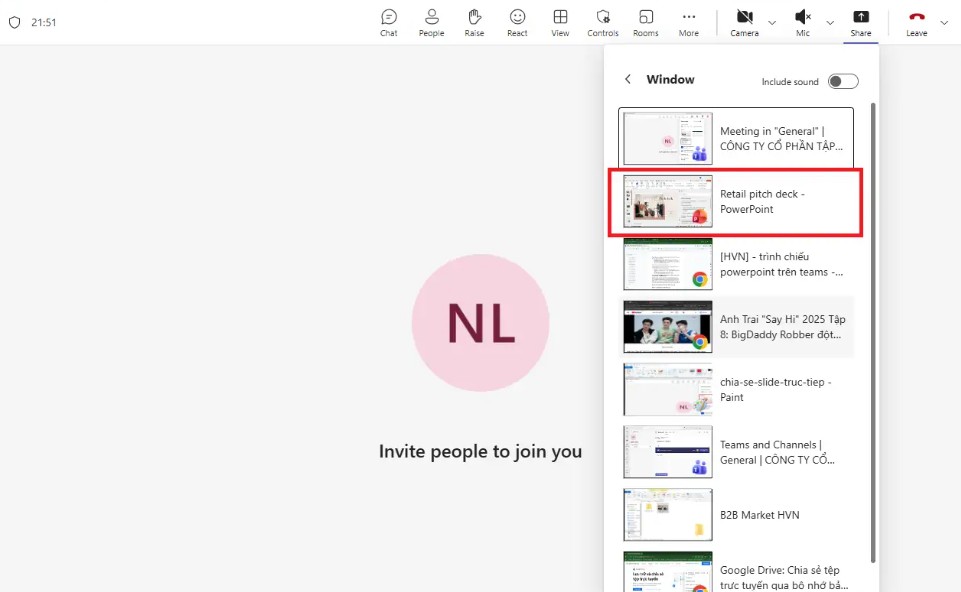Expand the Leave options dropdown arrow
This screenshot has width=961, height=592.
pyautogui.click(x=944, y=22)
